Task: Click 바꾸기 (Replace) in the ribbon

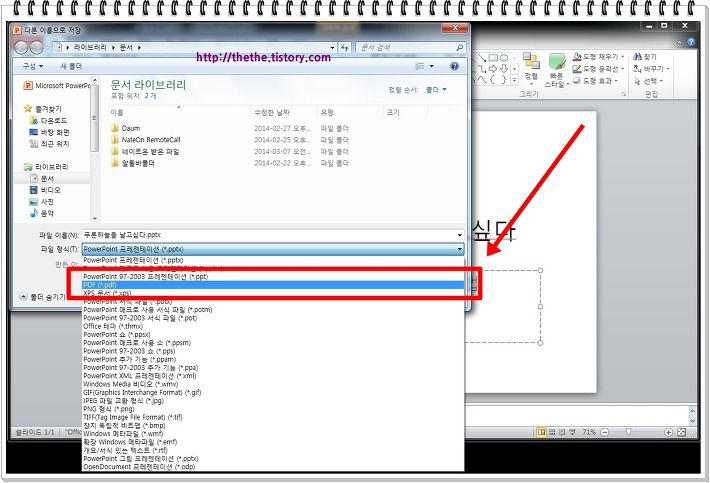Action: 651,69
